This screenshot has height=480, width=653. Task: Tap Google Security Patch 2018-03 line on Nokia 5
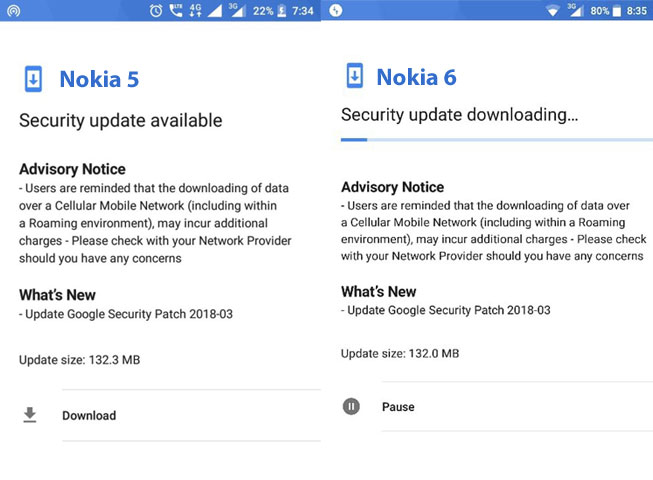click(x=126, y=314)
